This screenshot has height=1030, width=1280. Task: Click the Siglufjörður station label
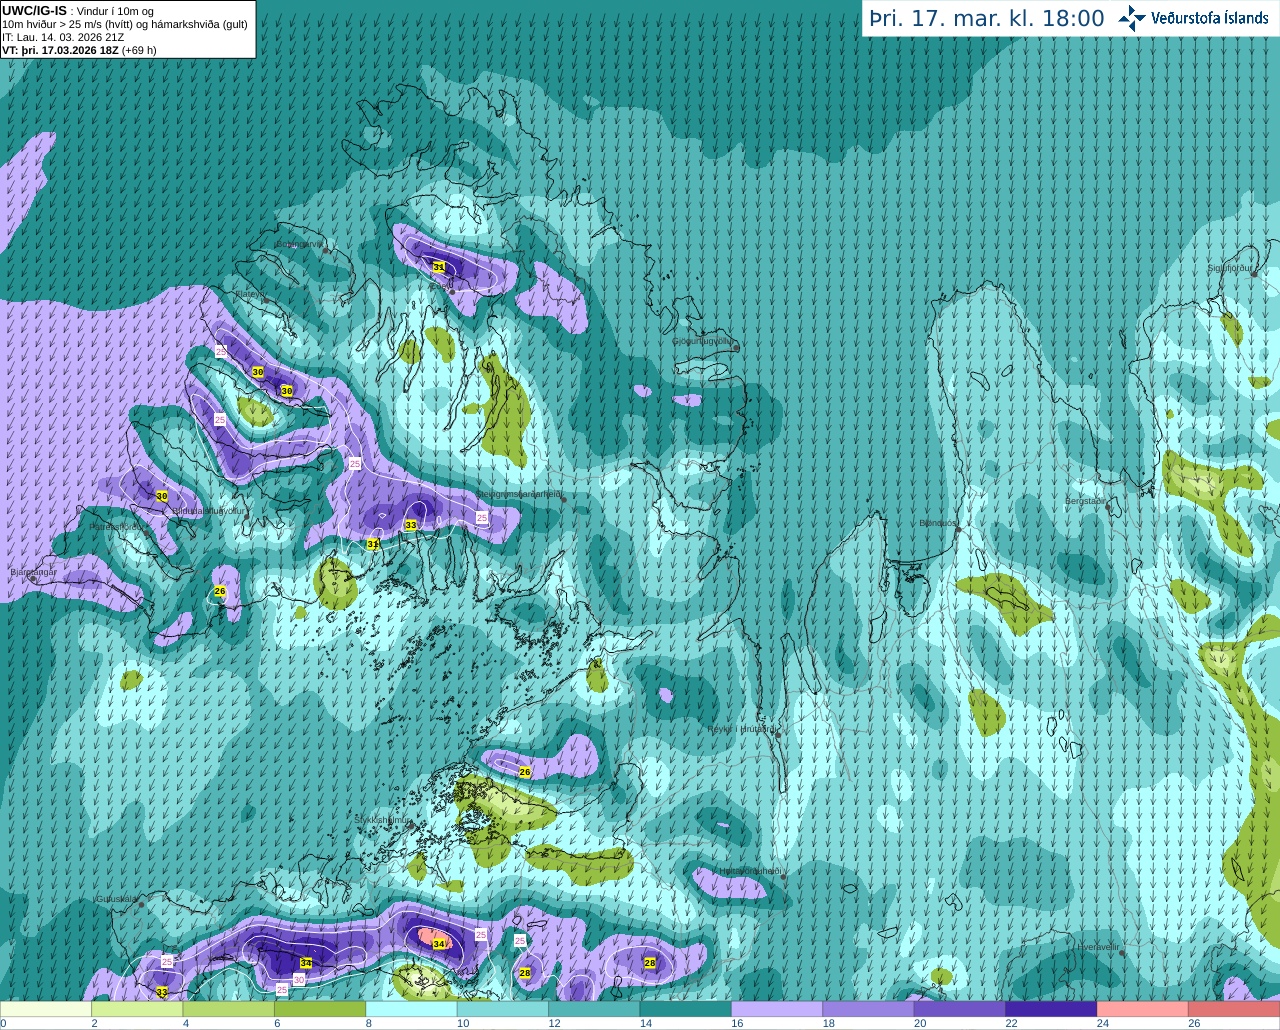[x=1229, y=267]
